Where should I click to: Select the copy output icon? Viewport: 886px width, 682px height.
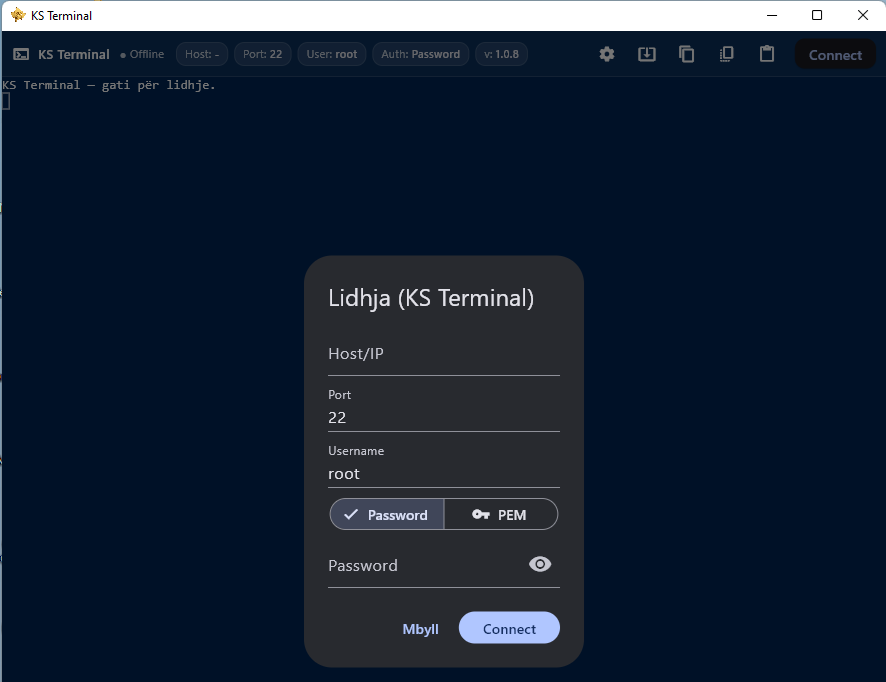click(x=686, y=54)
